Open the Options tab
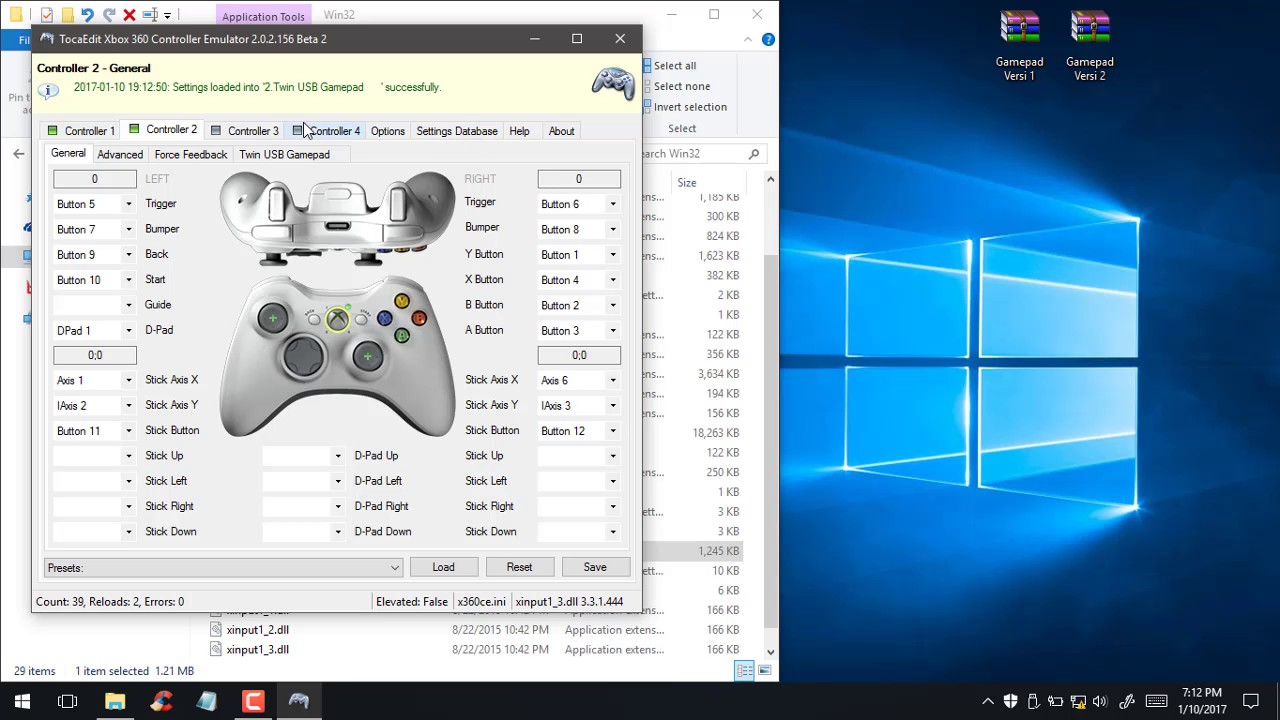 point(388,131)
